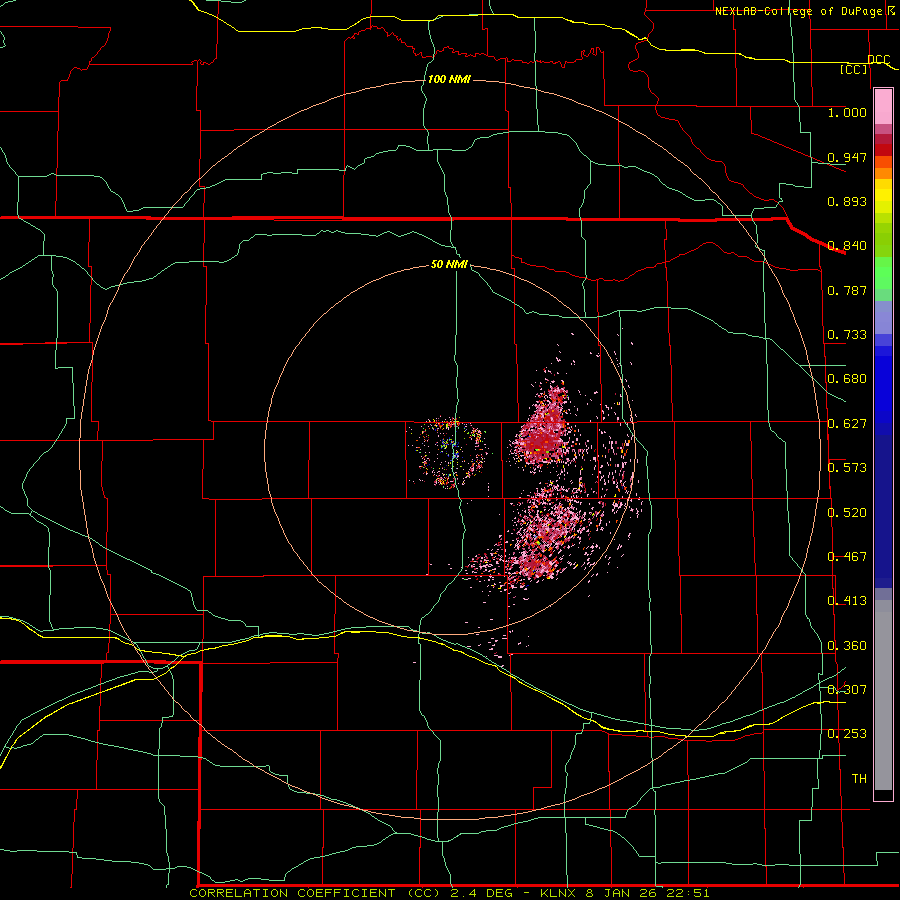
Task: Click the 0.733 legend value
Action: point(847,335)
